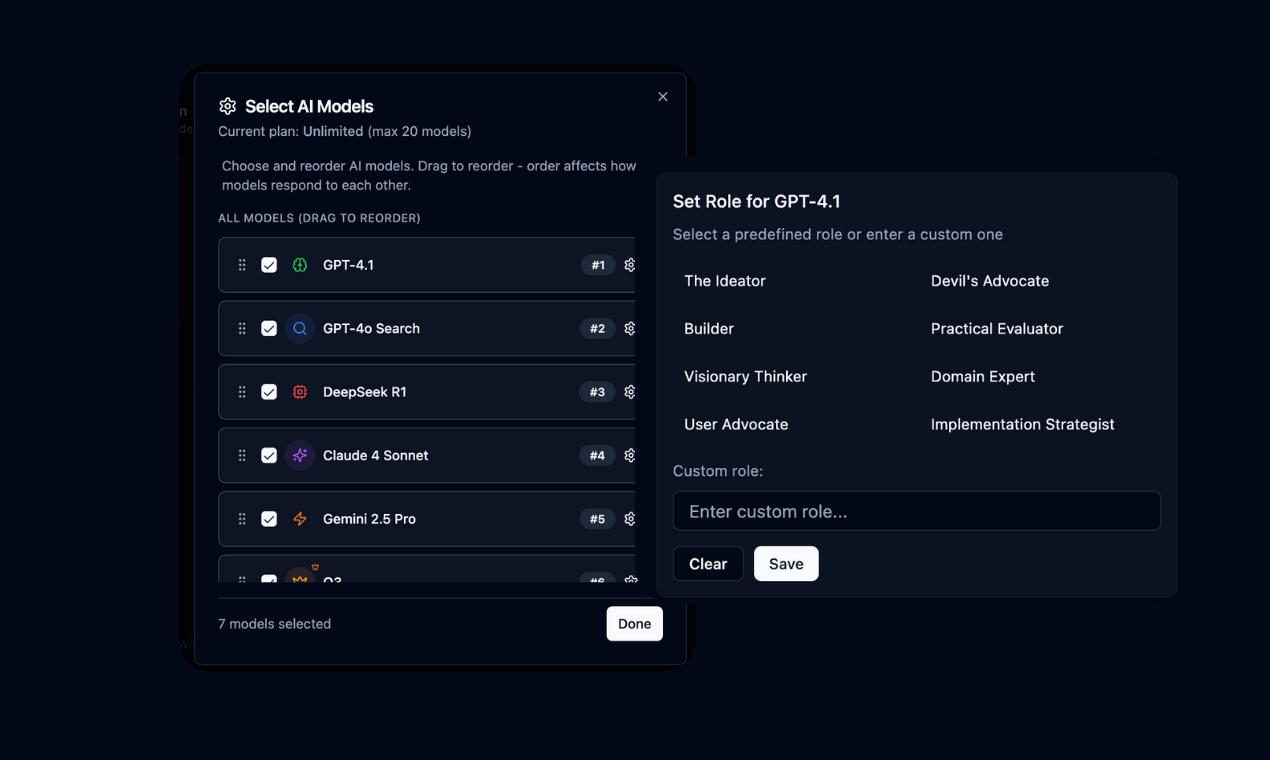Click the #1 rank badge
The image size is (1270, 760).
click(x=598, y=265)
